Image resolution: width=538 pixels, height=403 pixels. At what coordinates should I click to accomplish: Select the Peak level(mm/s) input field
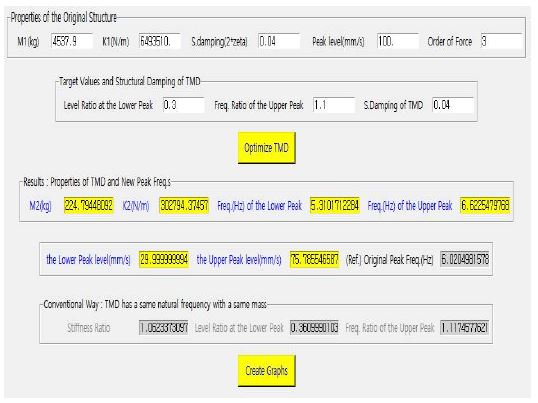pos(398,42)
